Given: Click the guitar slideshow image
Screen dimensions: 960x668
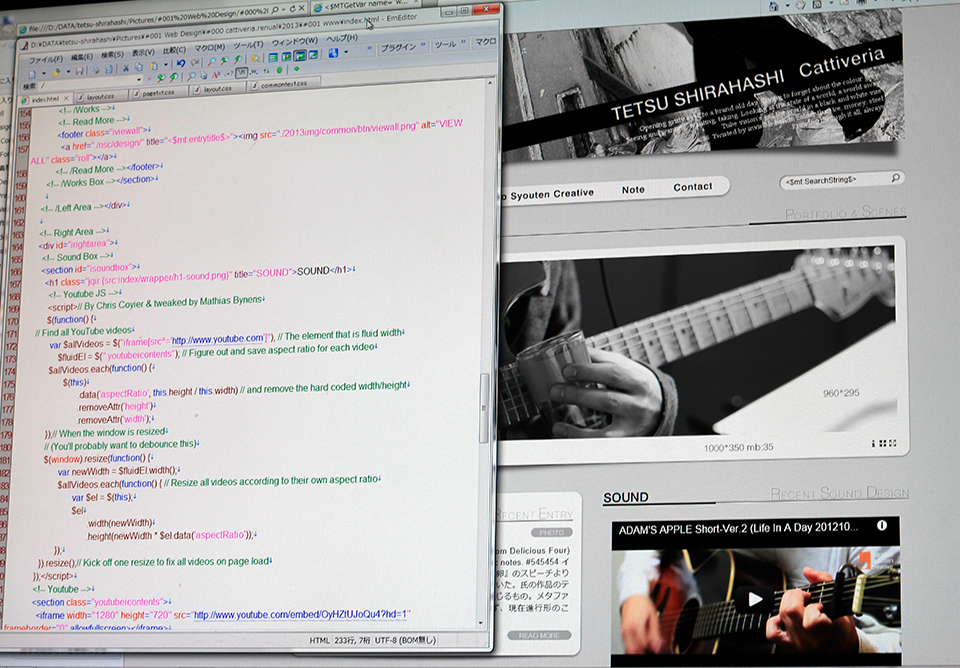Looking at the screenshot, I should pos(698,340).
